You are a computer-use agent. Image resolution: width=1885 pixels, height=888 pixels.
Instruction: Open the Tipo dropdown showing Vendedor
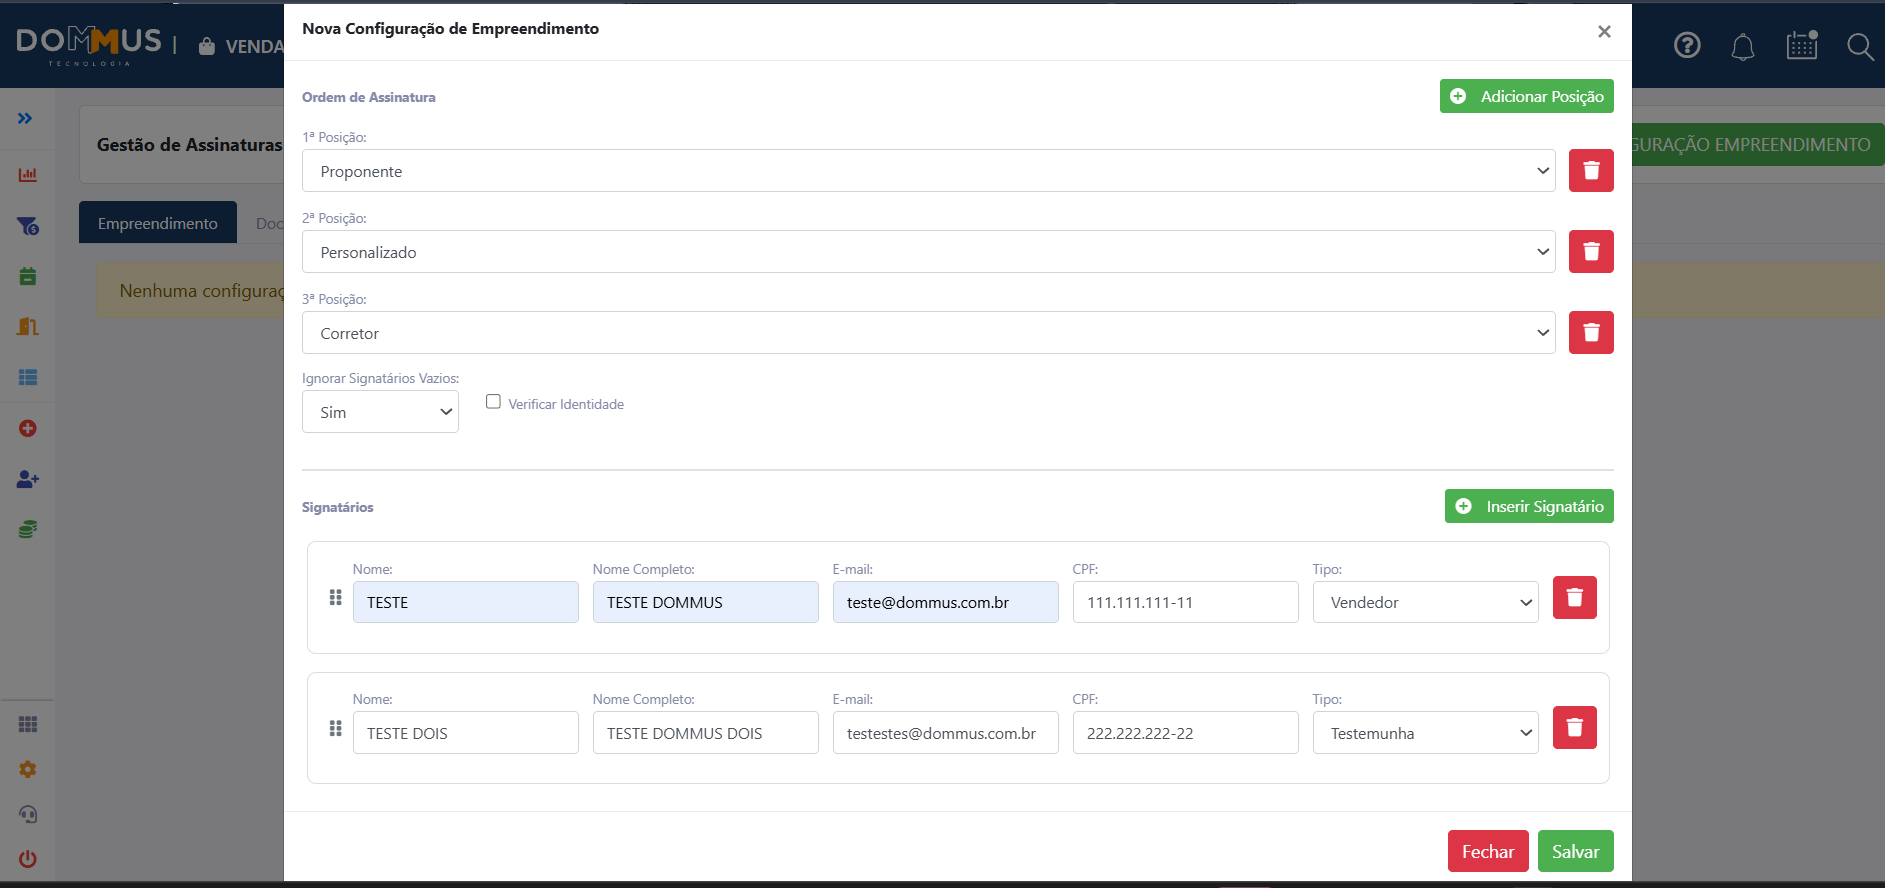pos(1425,602)
